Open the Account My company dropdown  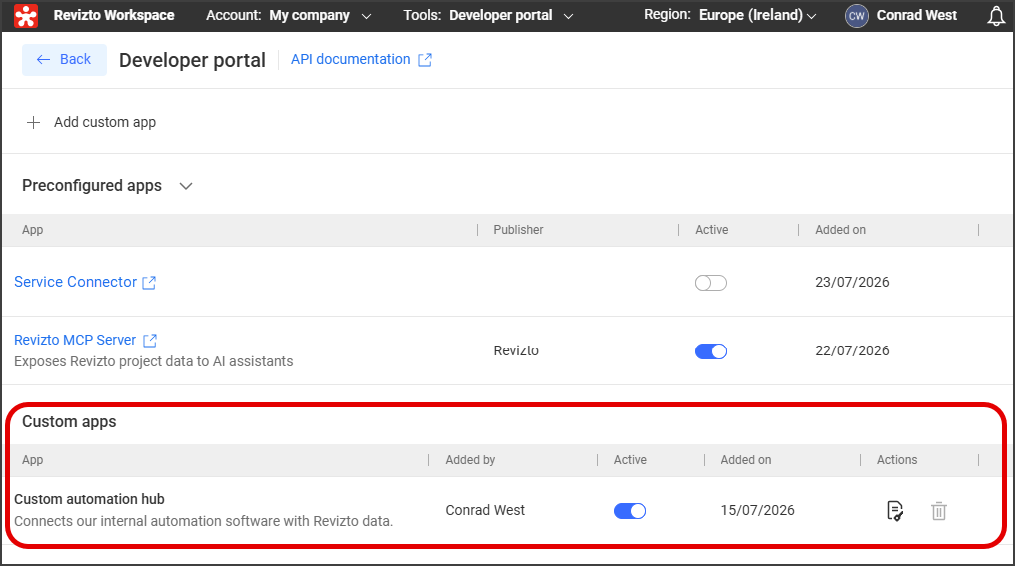pyautogui.click(x=289, y=16)
